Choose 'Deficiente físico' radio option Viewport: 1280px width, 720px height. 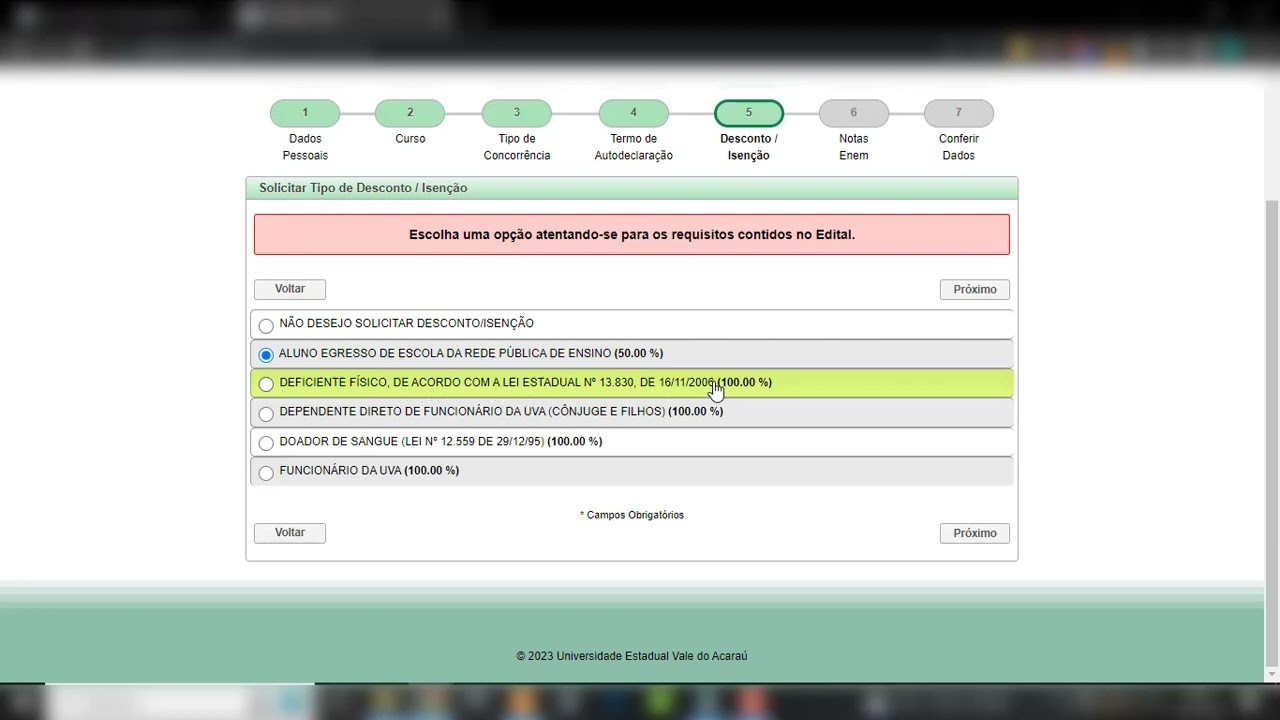266,384
